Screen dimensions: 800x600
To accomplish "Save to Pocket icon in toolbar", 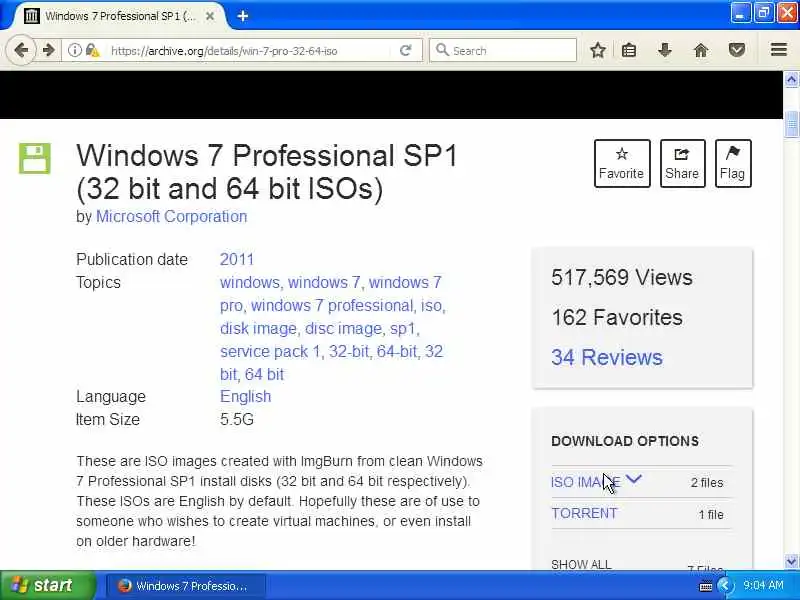I will pyautogui.click(x=736, y=51).
